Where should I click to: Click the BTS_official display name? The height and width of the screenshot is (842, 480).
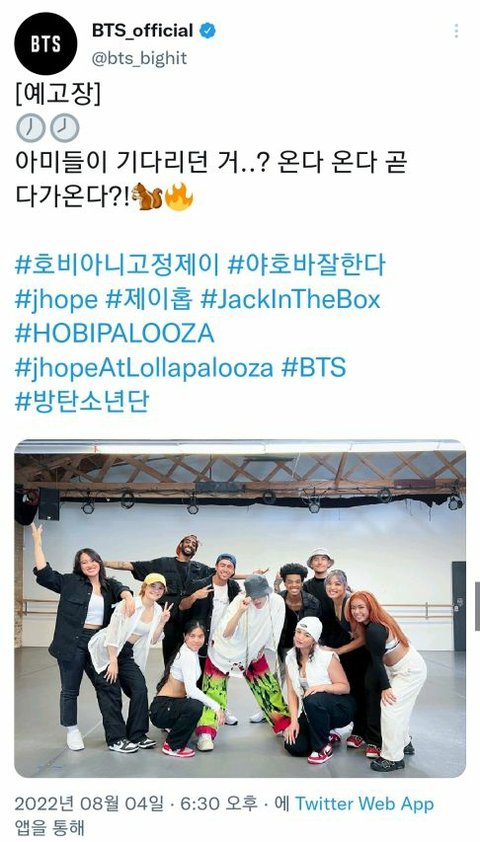[x=142, y=31]
